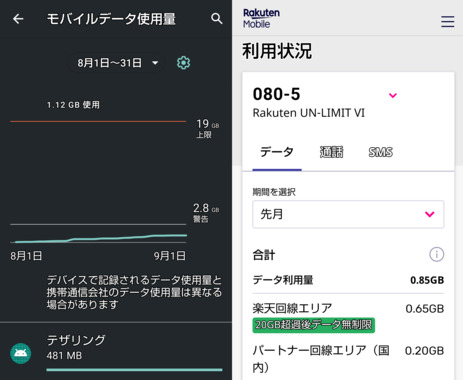Tap the 1.12 GB 使用 label
Viewport: 463px width, 380px height.
coord(73,105)
